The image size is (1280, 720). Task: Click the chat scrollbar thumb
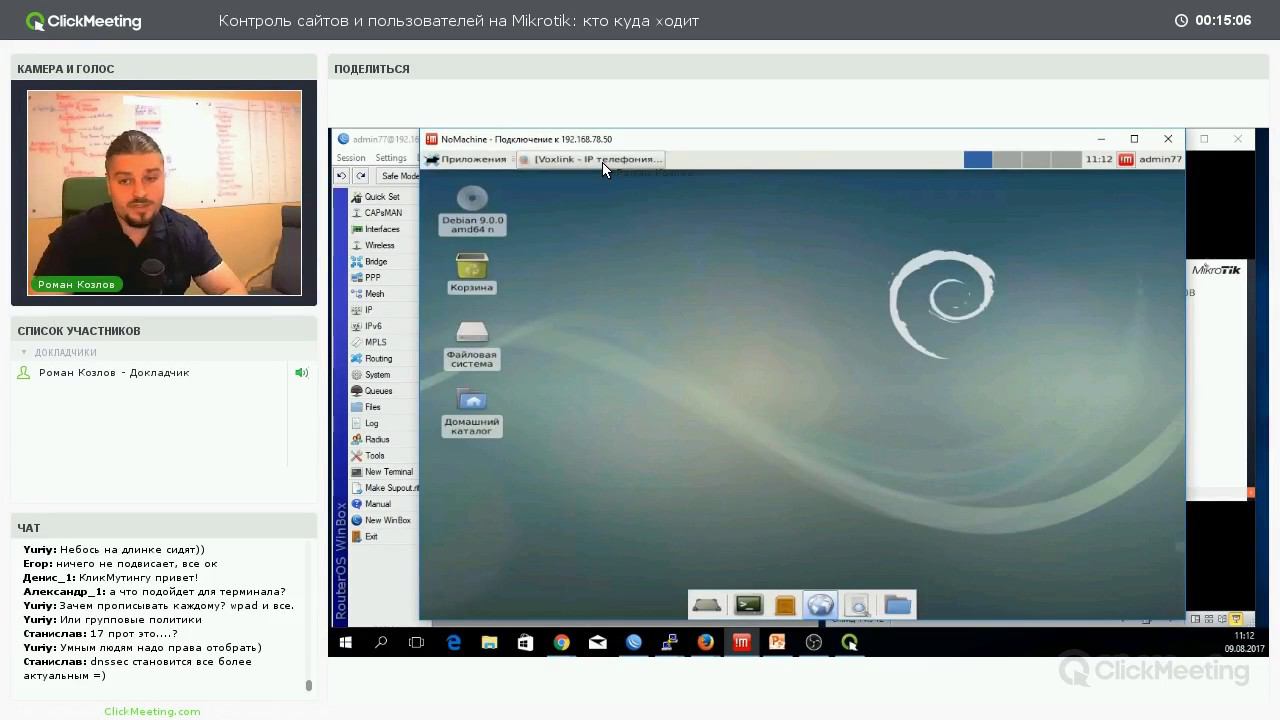coord(308,685)
